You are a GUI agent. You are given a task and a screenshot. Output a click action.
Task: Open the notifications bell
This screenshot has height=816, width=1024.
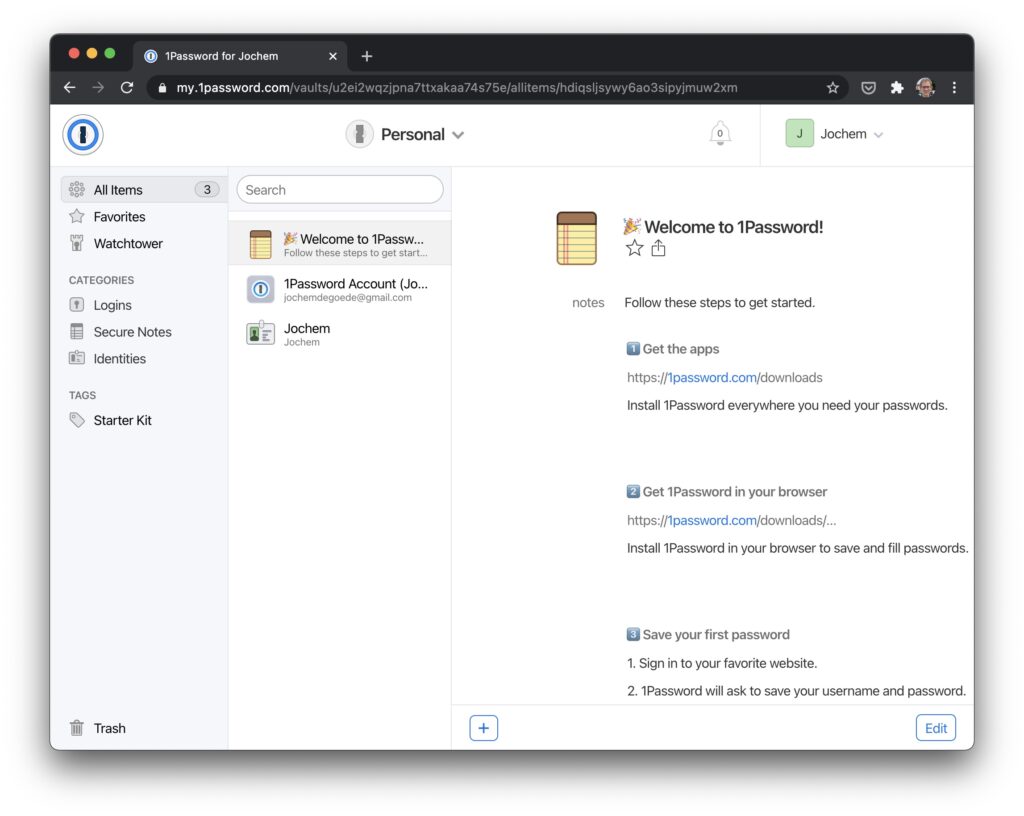click(x=720, y=133)
